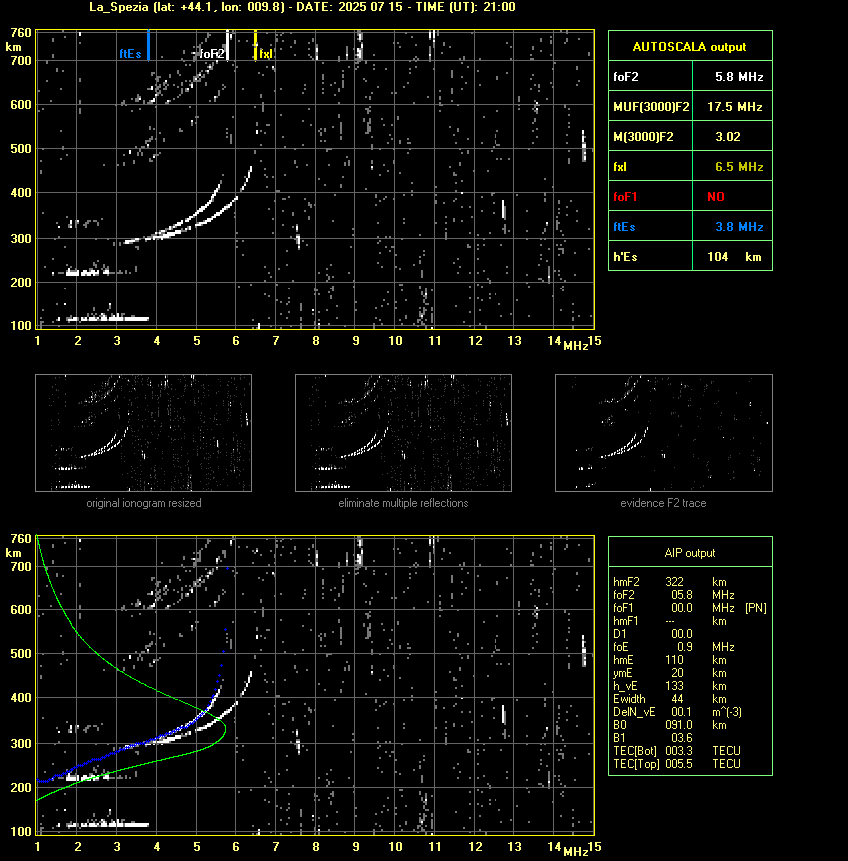The height and width of the screenshot is (861, 848).
Task: Click the yellow fxI label in AUTOSCALA table
Action: pos(620,167)
